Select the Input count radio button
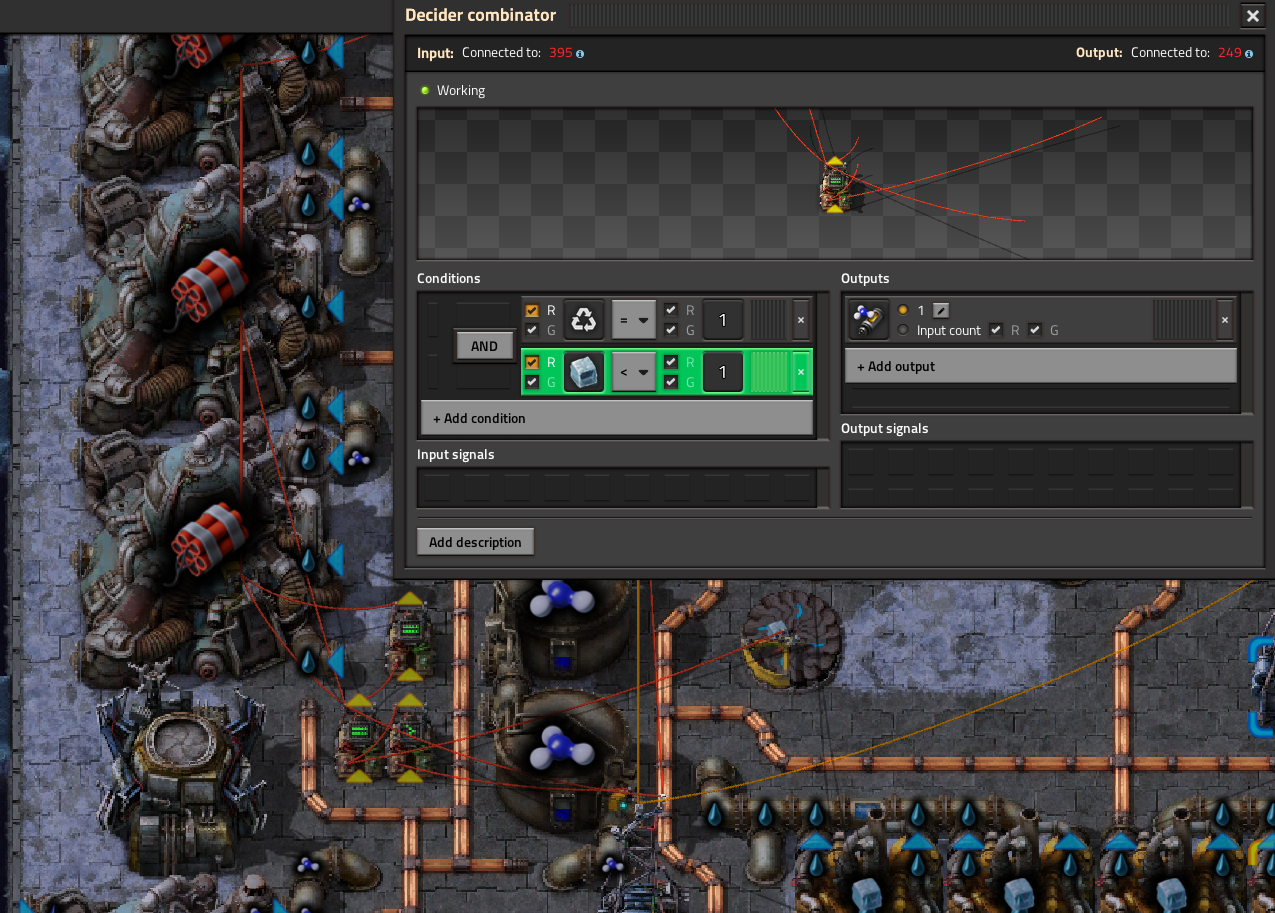 [x=904, y=330]
